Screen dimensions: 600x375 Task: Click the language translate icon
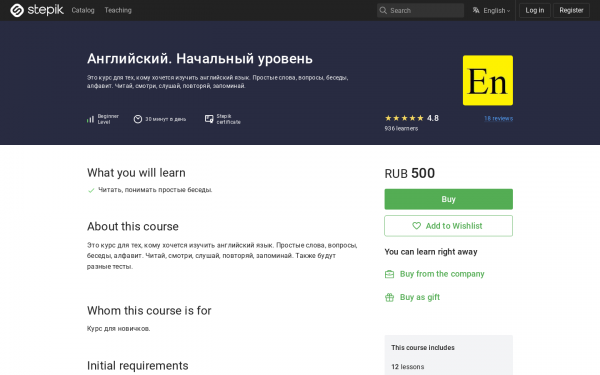[x=476, y=10]
